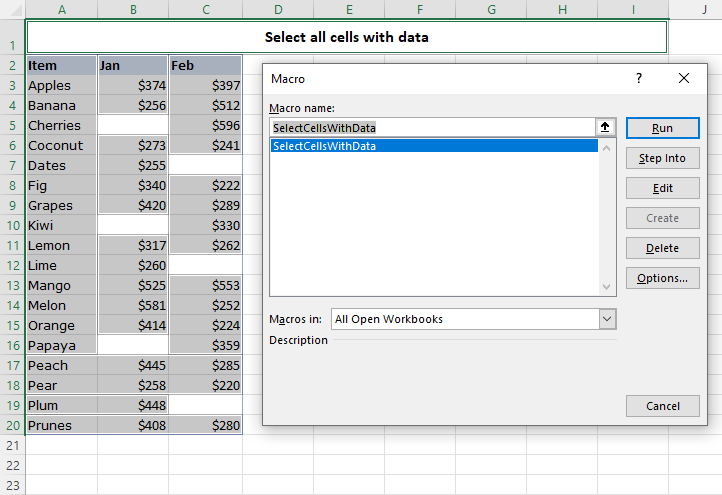The height and width of the screenshot is (495, 722).
Task: Delete the SelectCellsWithData macro
Action: coord(661,248)
